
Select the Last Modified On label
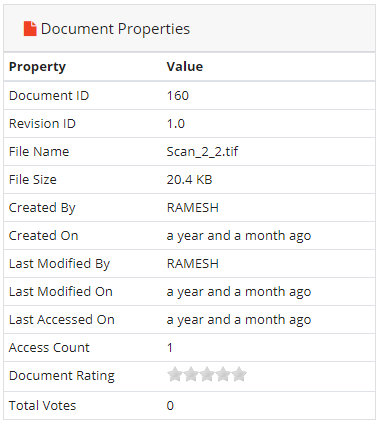click(x=61, y=292)
